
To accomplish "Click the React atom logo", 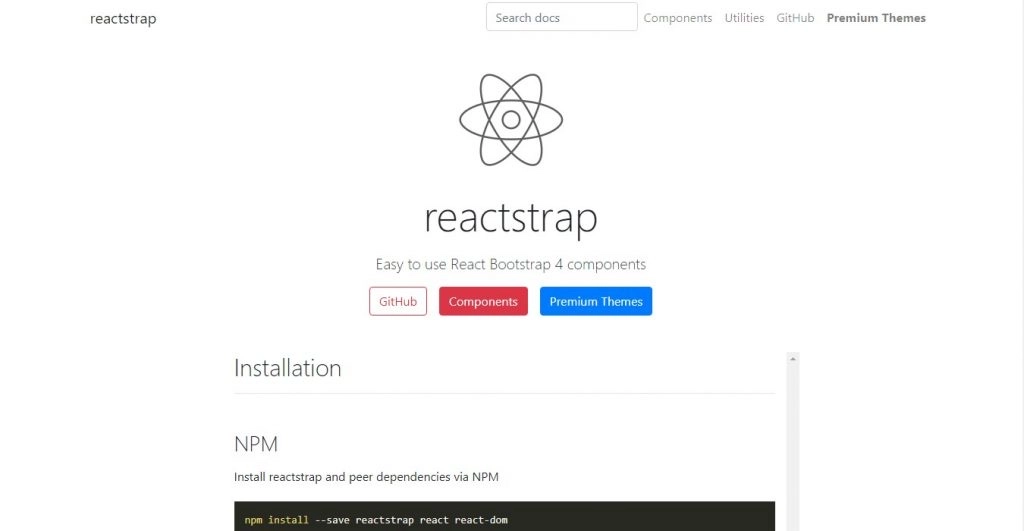I will coord(511,120).
